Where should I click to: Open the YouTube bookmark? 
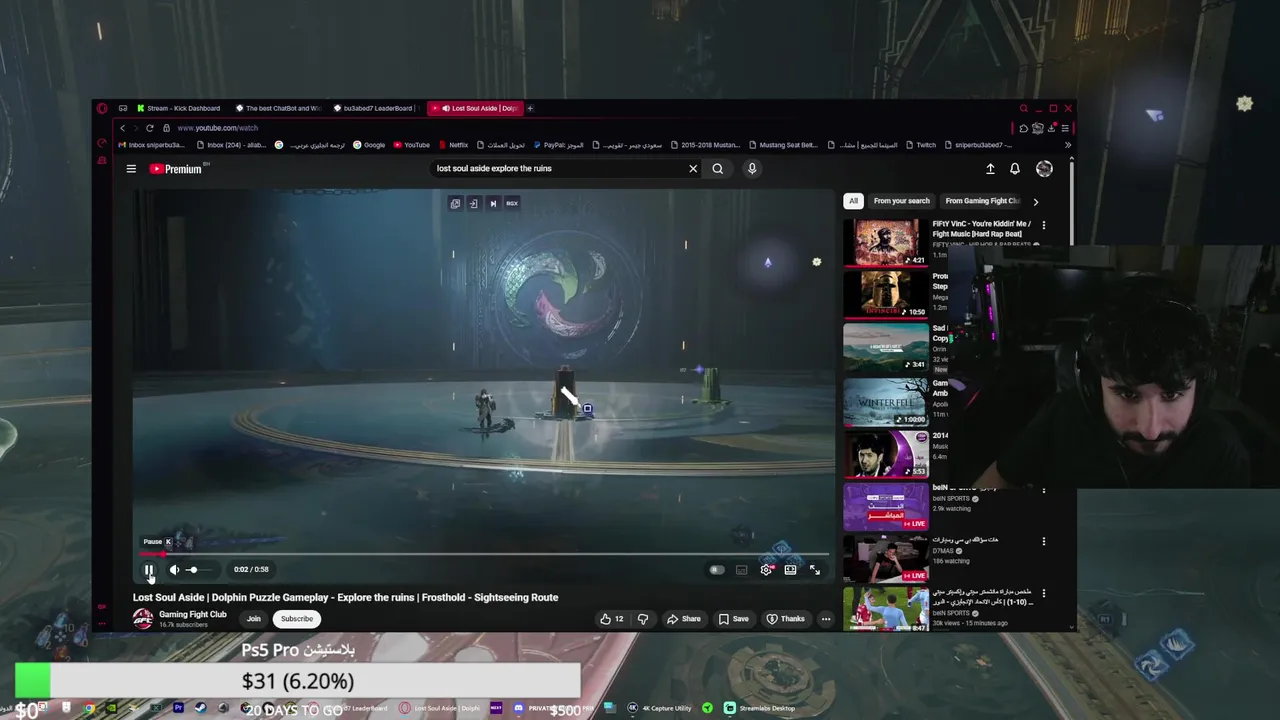coord(411,145)
